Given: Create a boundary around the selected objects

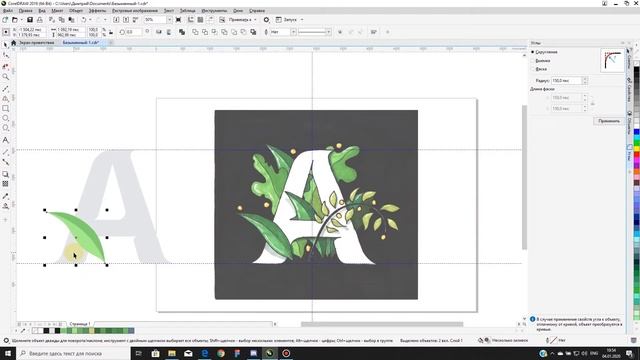Looking at the screenshot, I should pos(253,32).
